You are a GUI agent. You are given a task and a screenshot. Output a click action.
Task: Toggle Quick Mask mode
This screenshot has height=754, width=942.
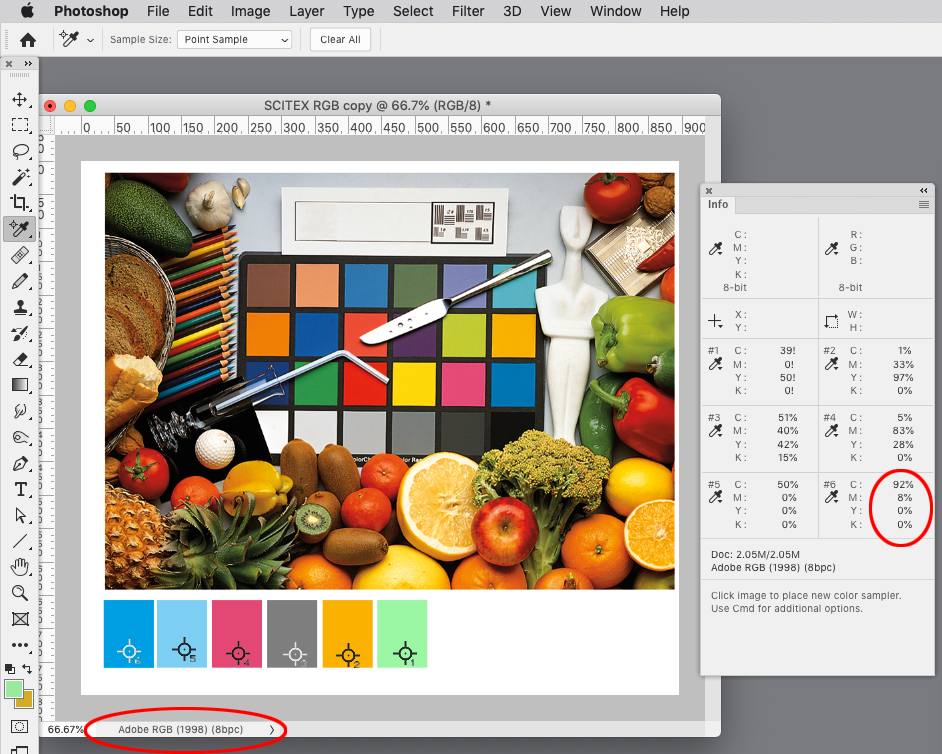point(20,726)
